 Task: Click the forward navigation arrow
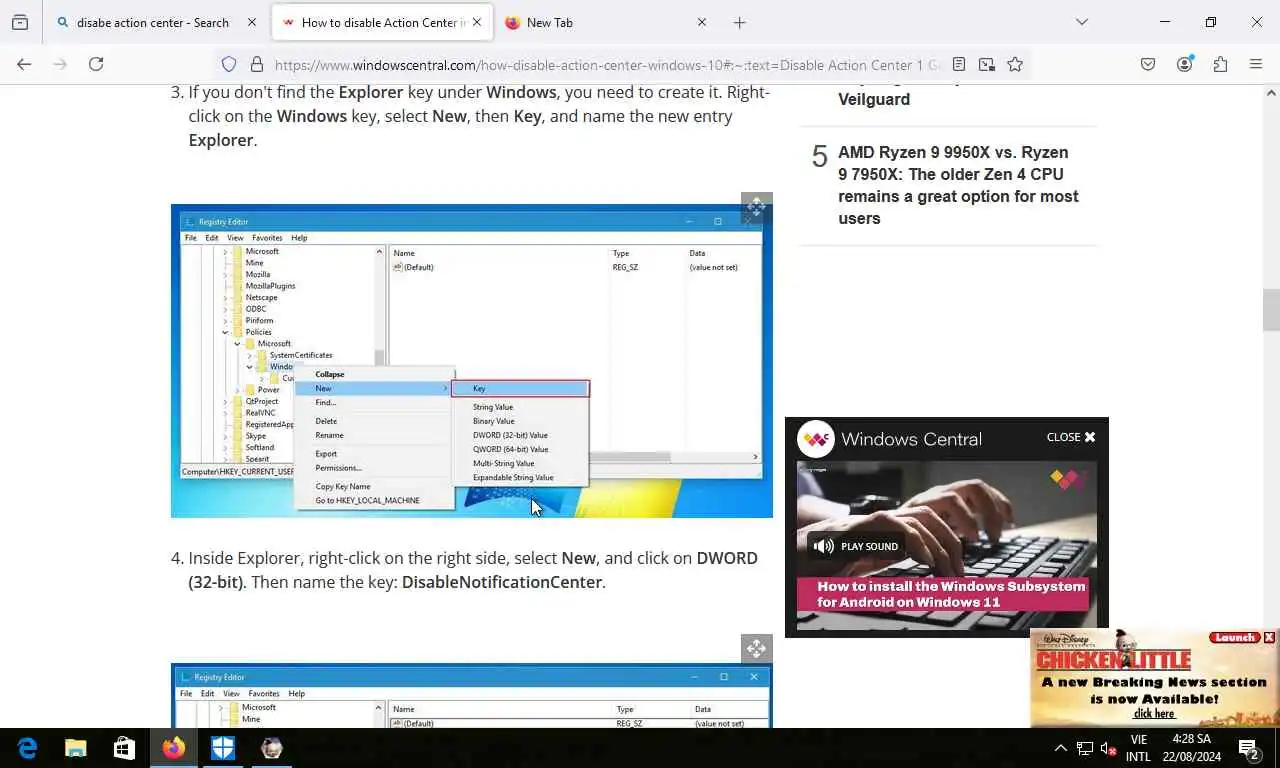(60, 64)
